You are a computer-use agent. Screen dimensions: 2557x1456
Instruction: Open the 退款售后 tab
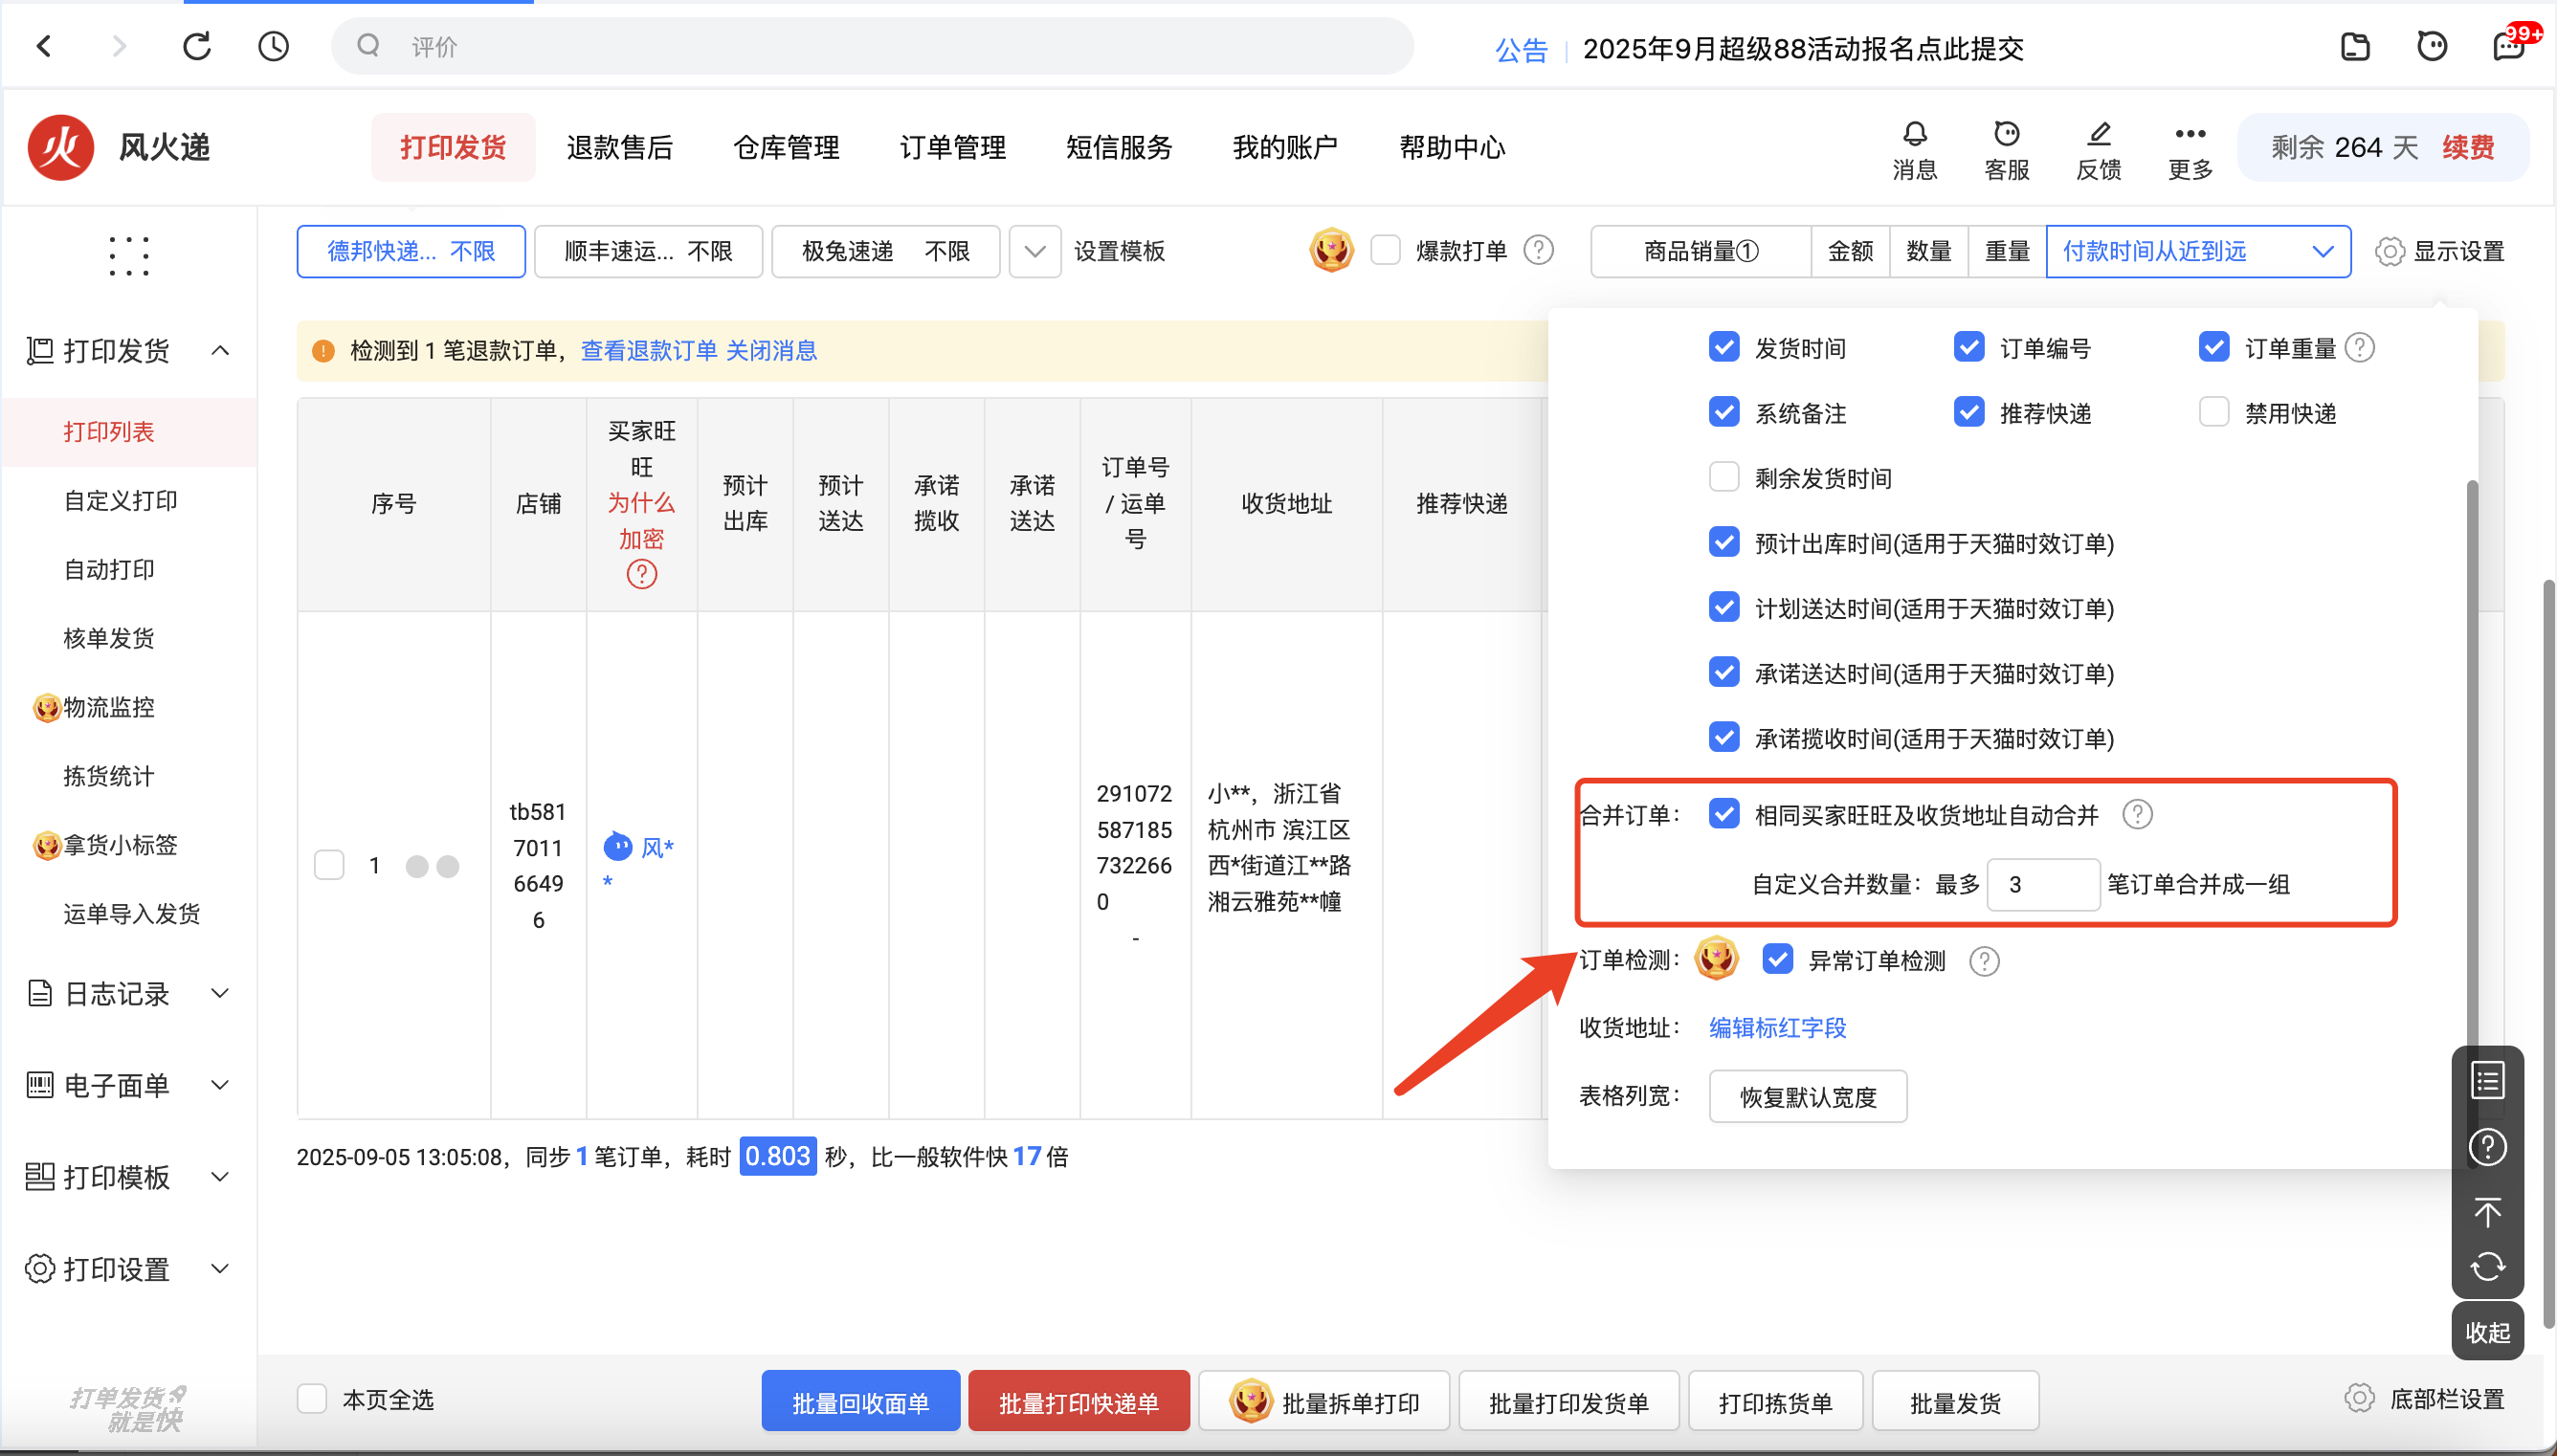pos(620,147)
